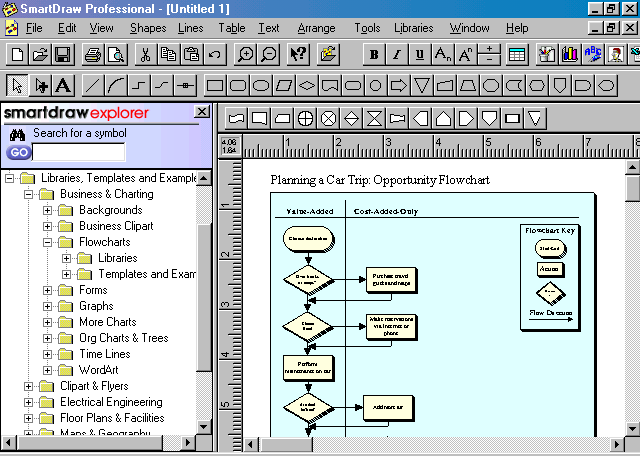
Task: Paste from clipboard icon
Action: point(191,55)
